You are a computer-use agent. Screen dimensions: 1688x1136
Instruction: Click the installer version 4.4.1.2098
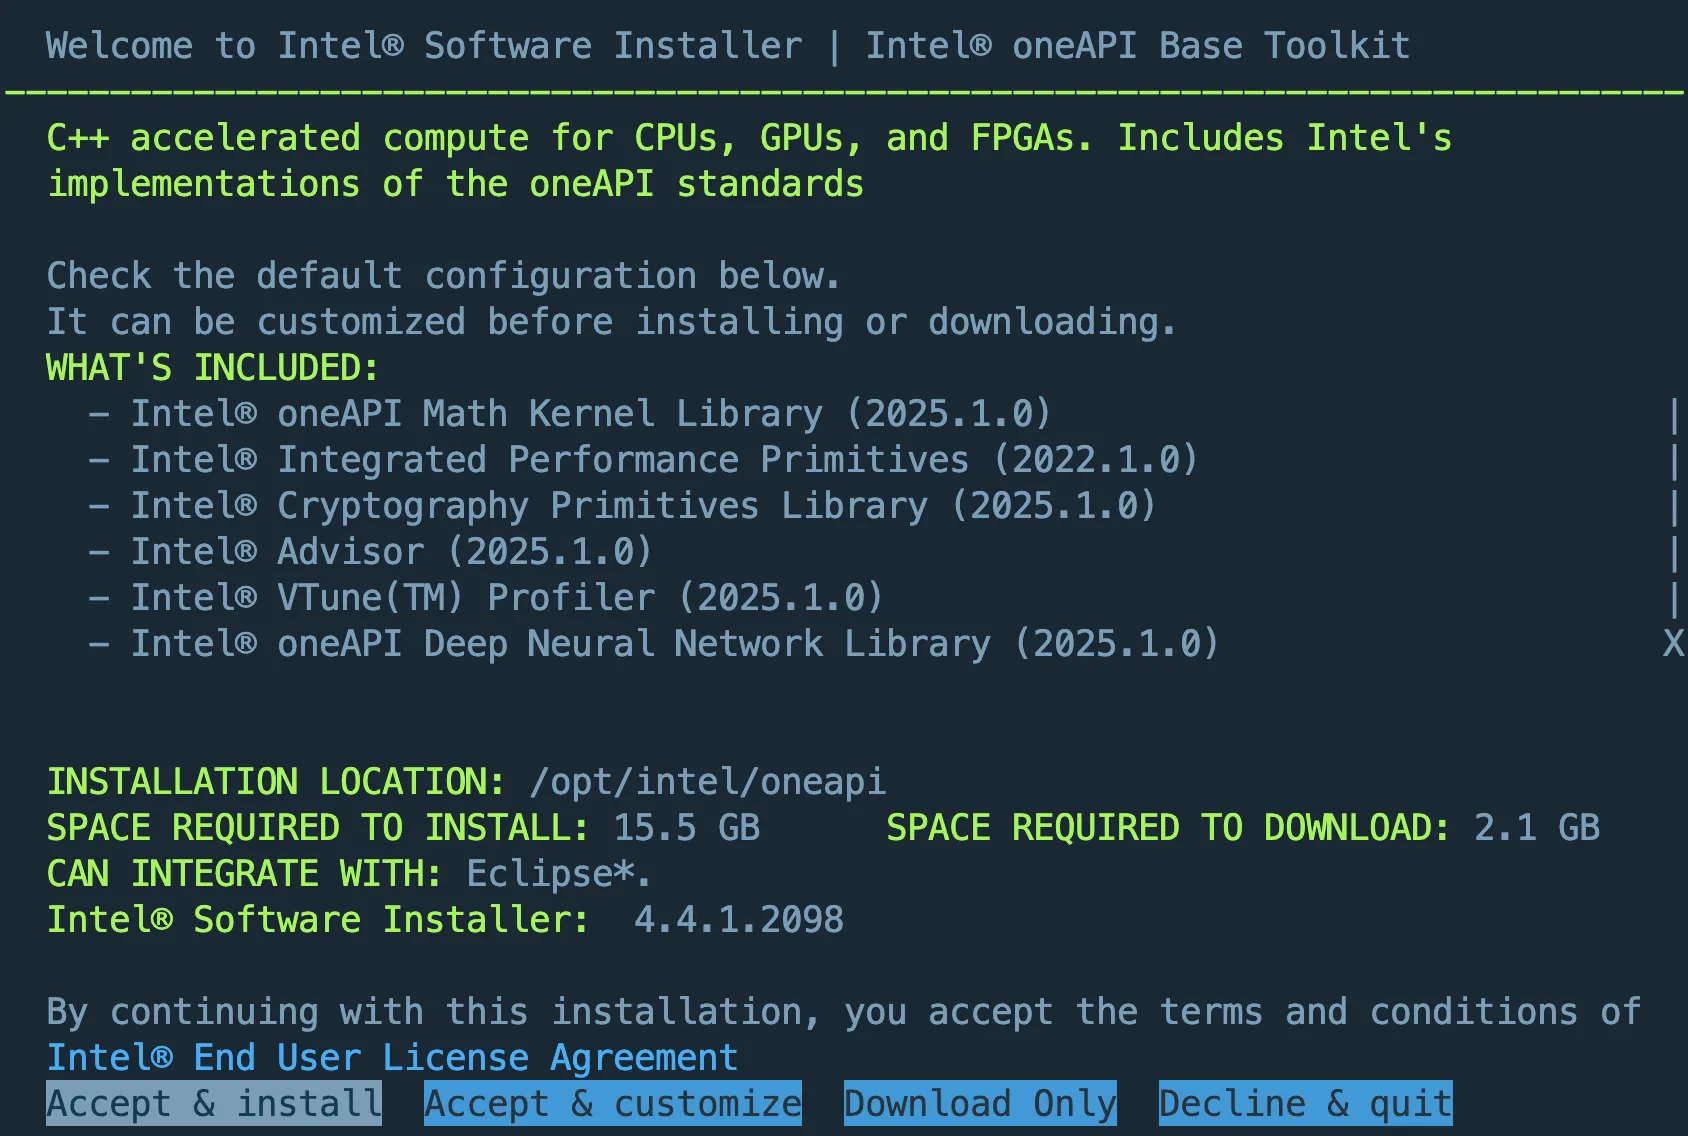click(x=738, y=919)
